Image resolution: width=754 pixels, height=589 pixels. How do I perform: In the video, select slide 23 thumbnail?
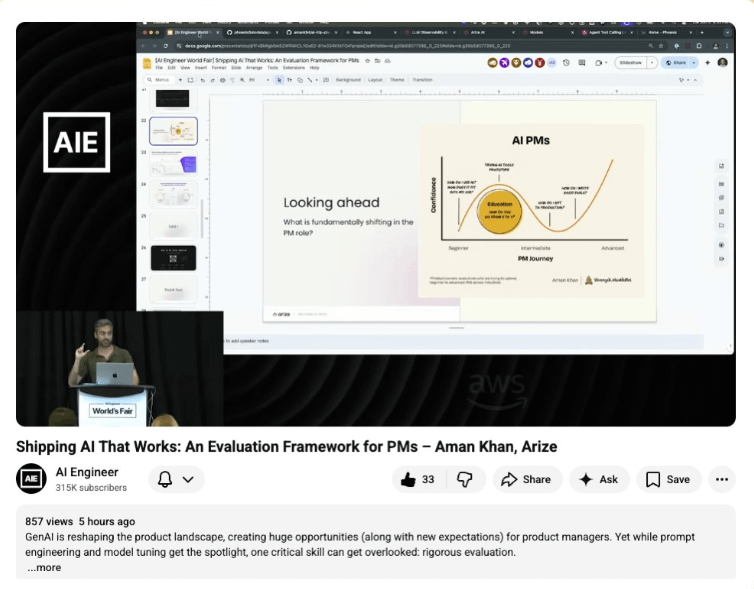pyautogui.click(x=173, y=162)
